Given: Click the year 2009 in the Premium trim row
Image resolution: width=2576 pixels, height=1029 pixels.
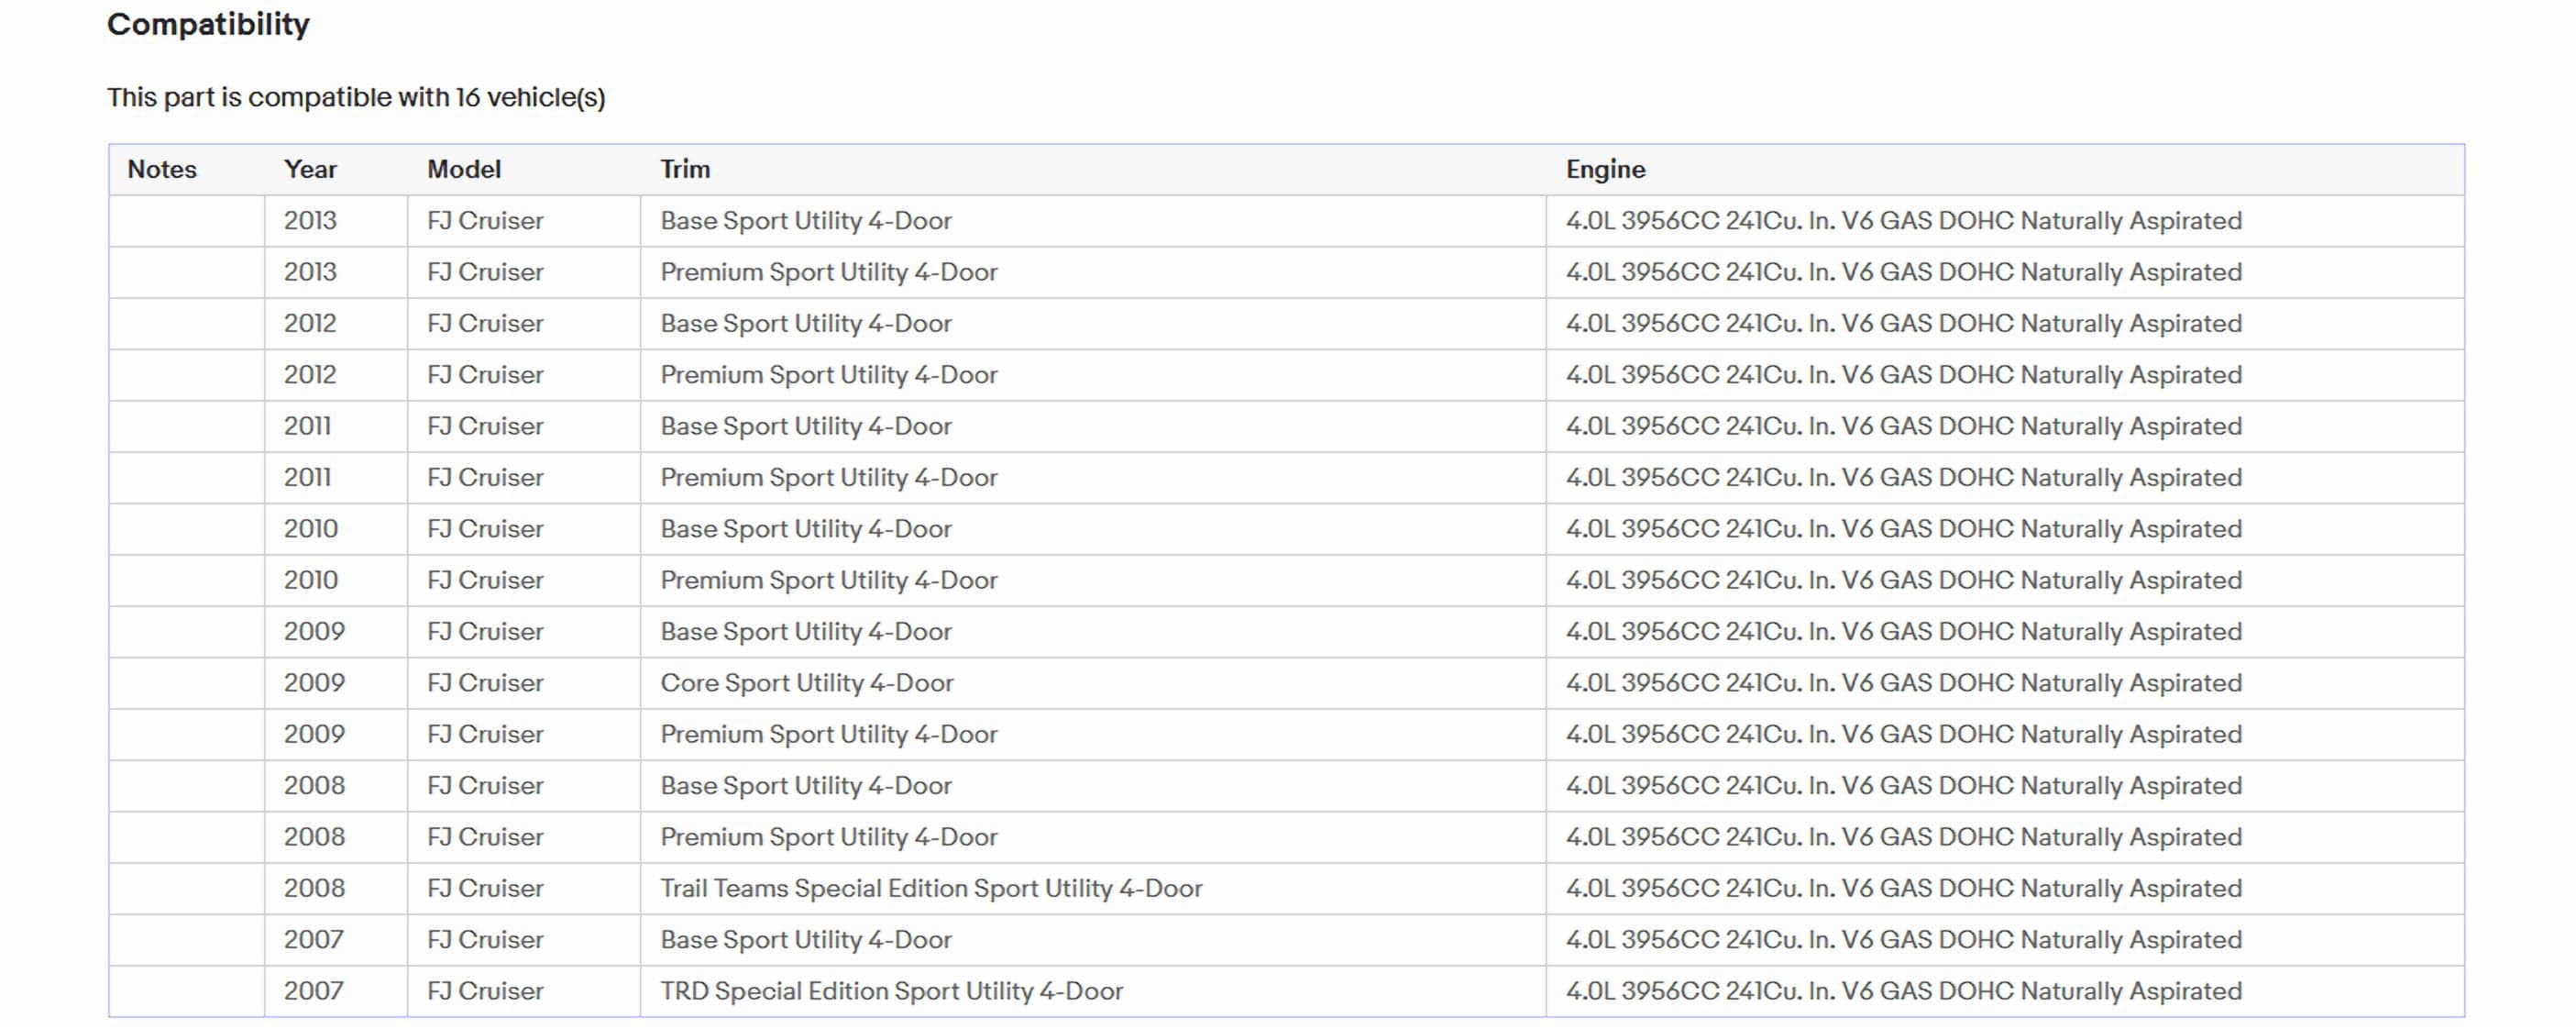Looking at the screenshot, I should 314,734.
